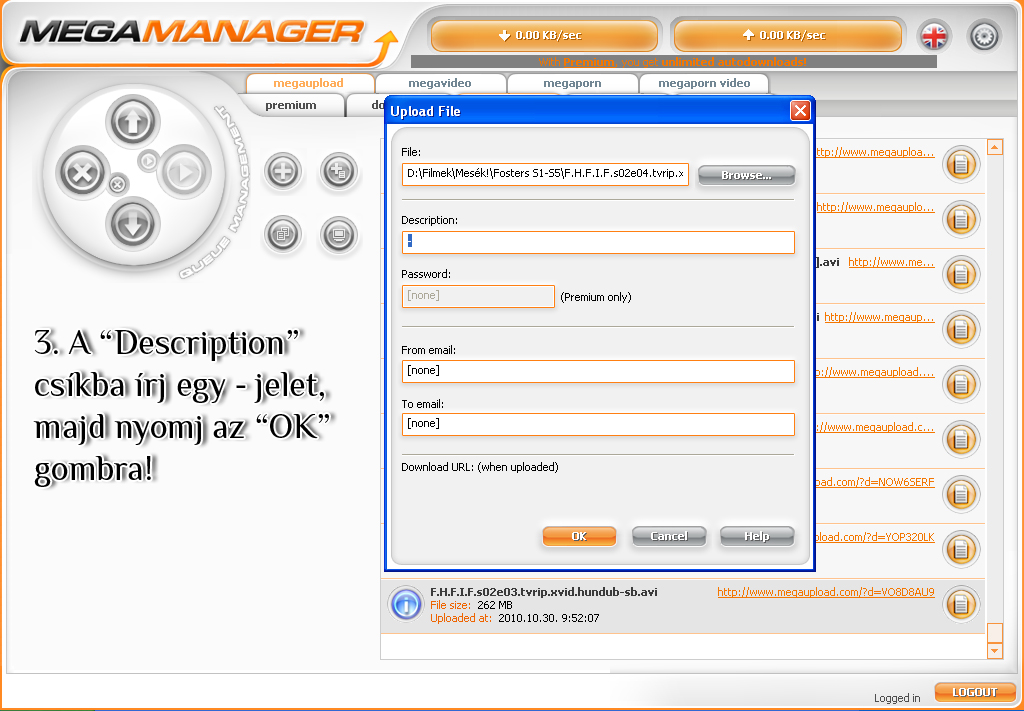1024x711 pixels.
Task: Click the list scrollbar up arrow
Action: pyautogui.click(x=995, y=147)
